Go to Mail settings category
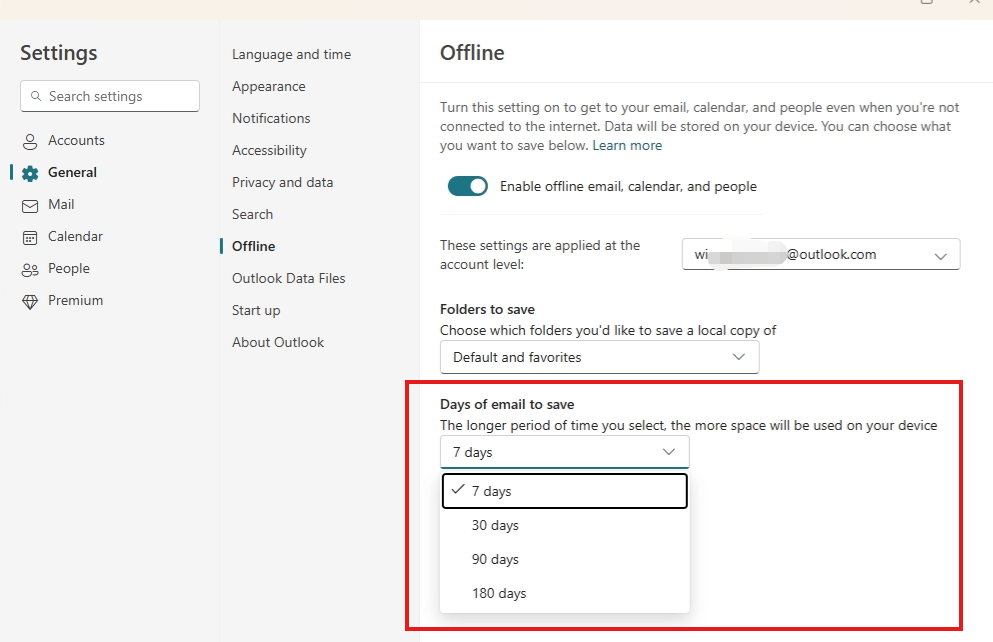This screenshot has height=642, width=993. click(61, 205)
